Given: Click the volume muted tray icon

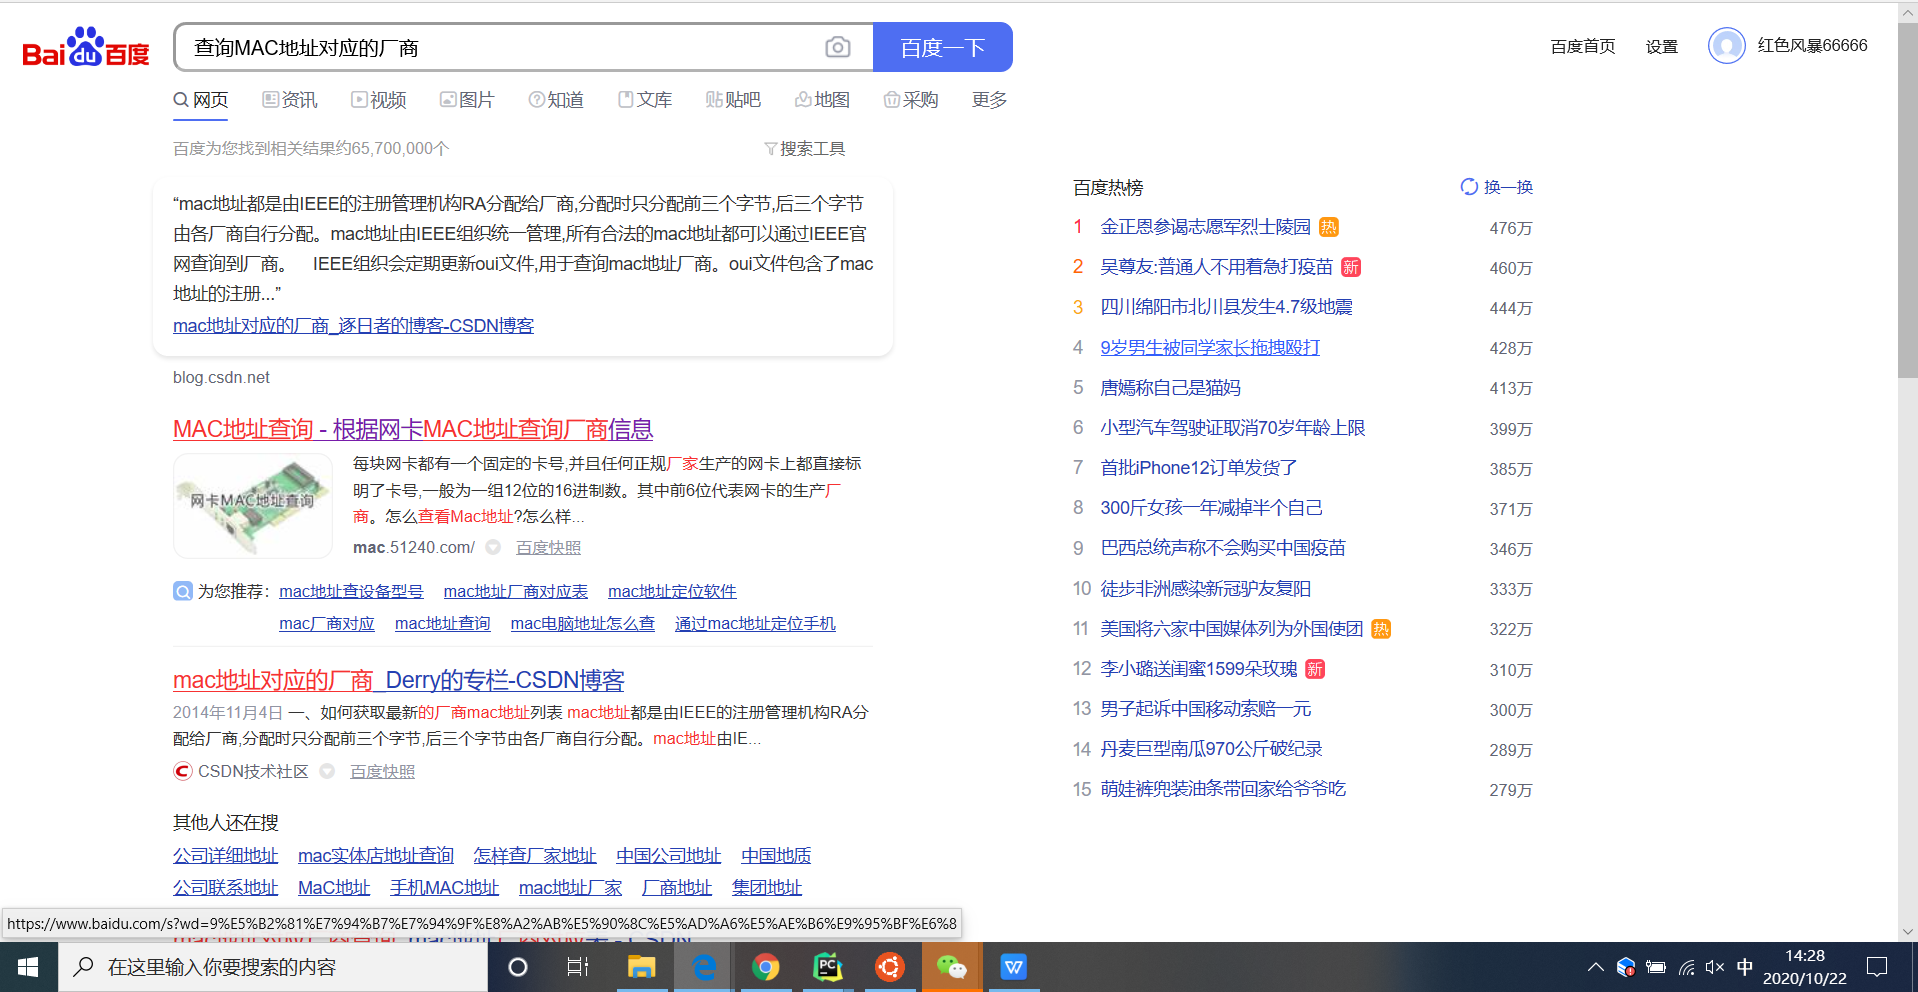Looking at the screenshot, I should tap(1715, 967).
